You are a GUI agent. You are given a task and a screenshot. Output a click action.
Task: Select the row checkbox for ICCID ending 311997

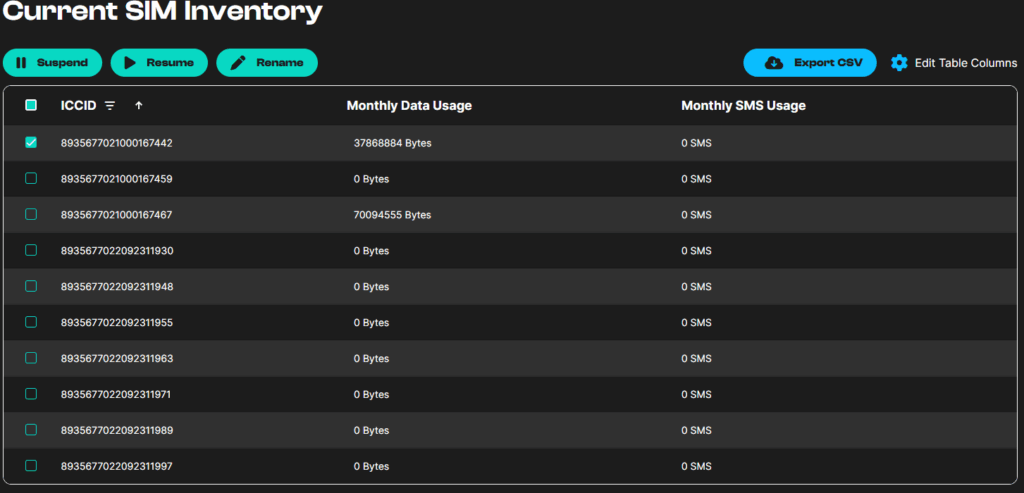click(x=31, y=466)
